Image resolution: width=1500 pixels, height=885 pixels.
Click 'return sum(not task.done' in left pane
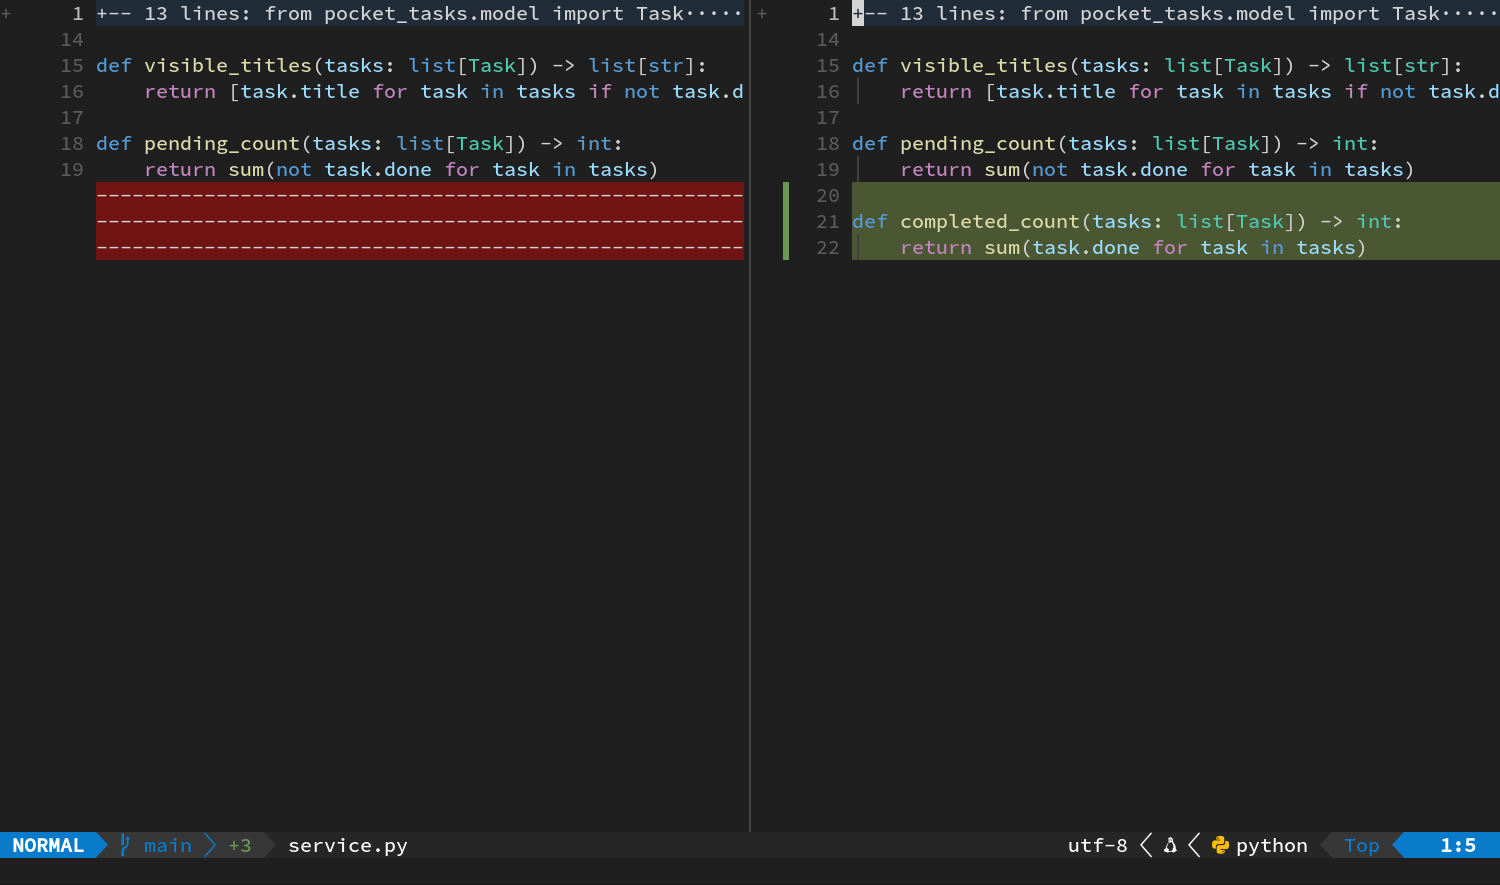pos(401,170)
